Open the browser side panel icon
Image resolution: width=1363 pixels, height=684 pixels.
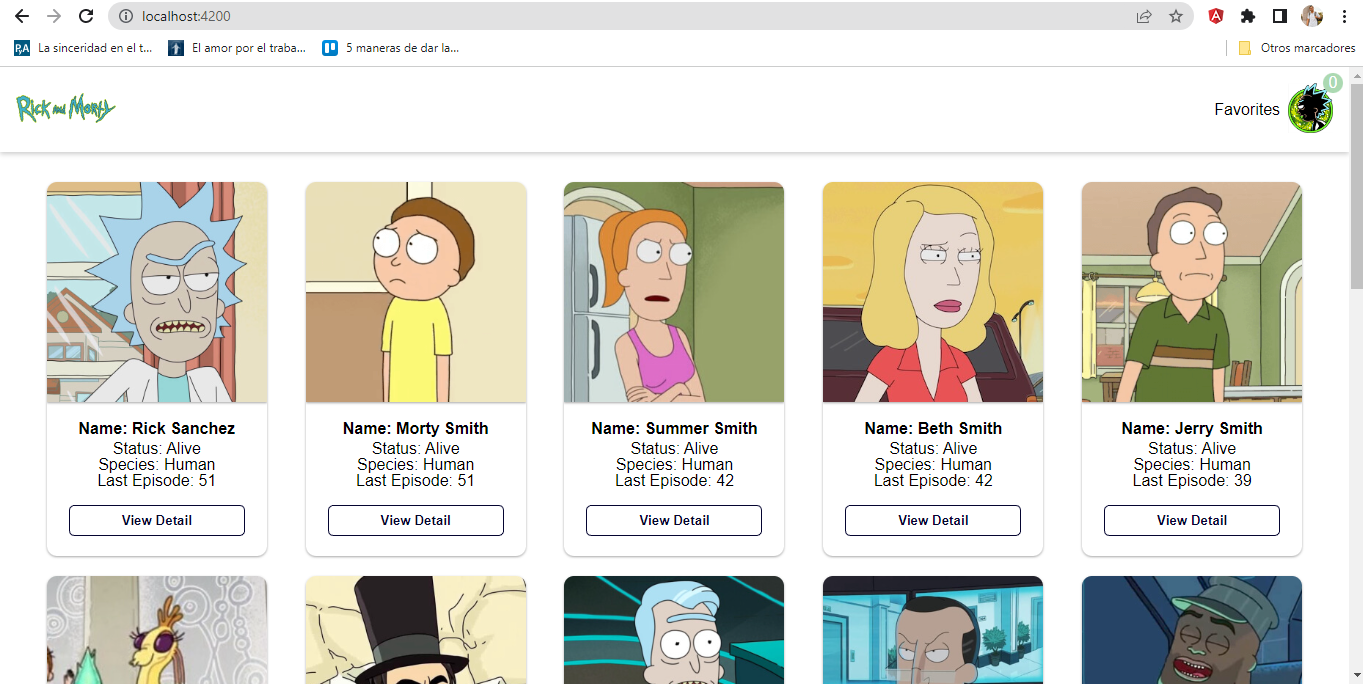(x=1281, y=16)
